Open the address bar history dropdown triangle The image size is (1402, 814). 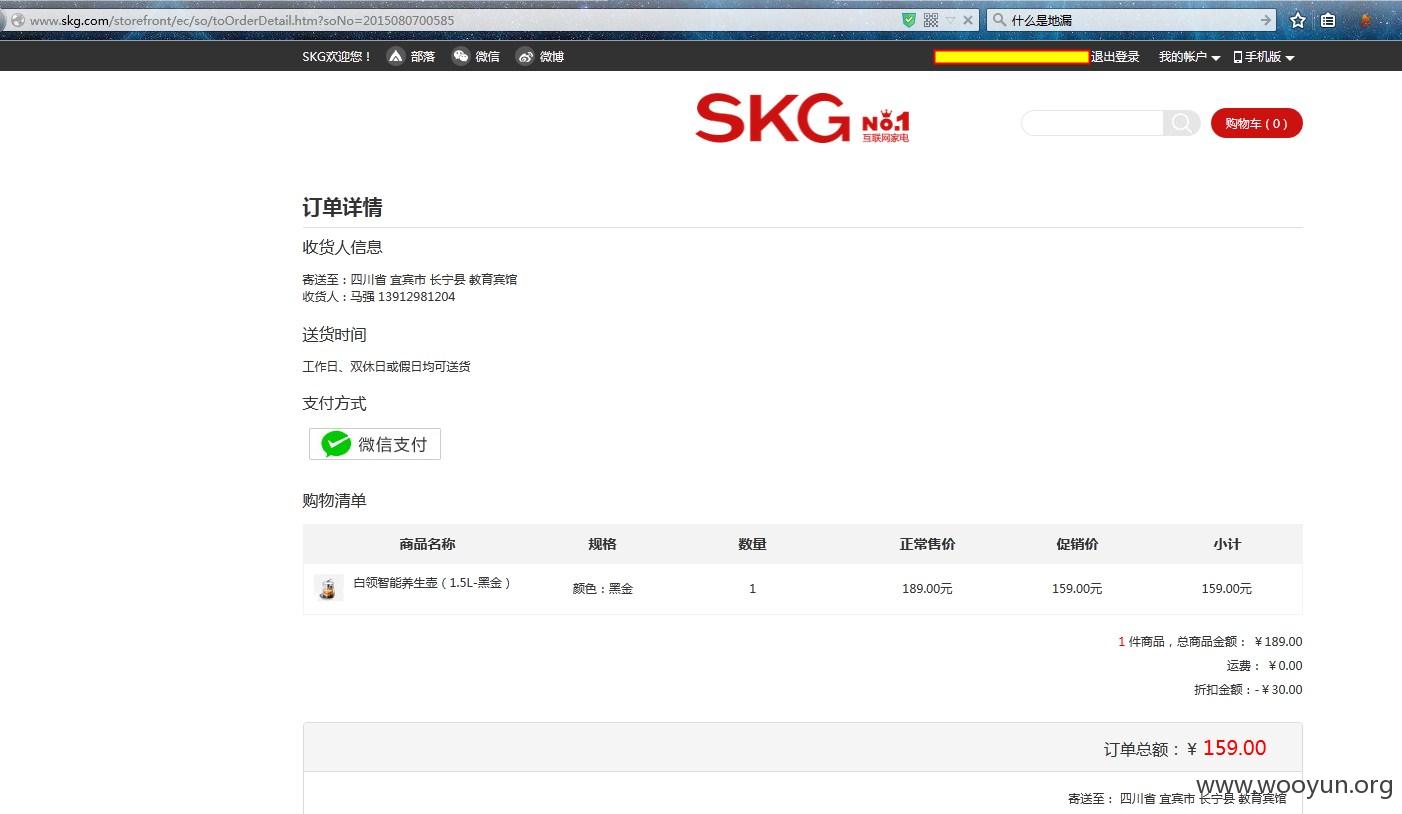point(951,20)
